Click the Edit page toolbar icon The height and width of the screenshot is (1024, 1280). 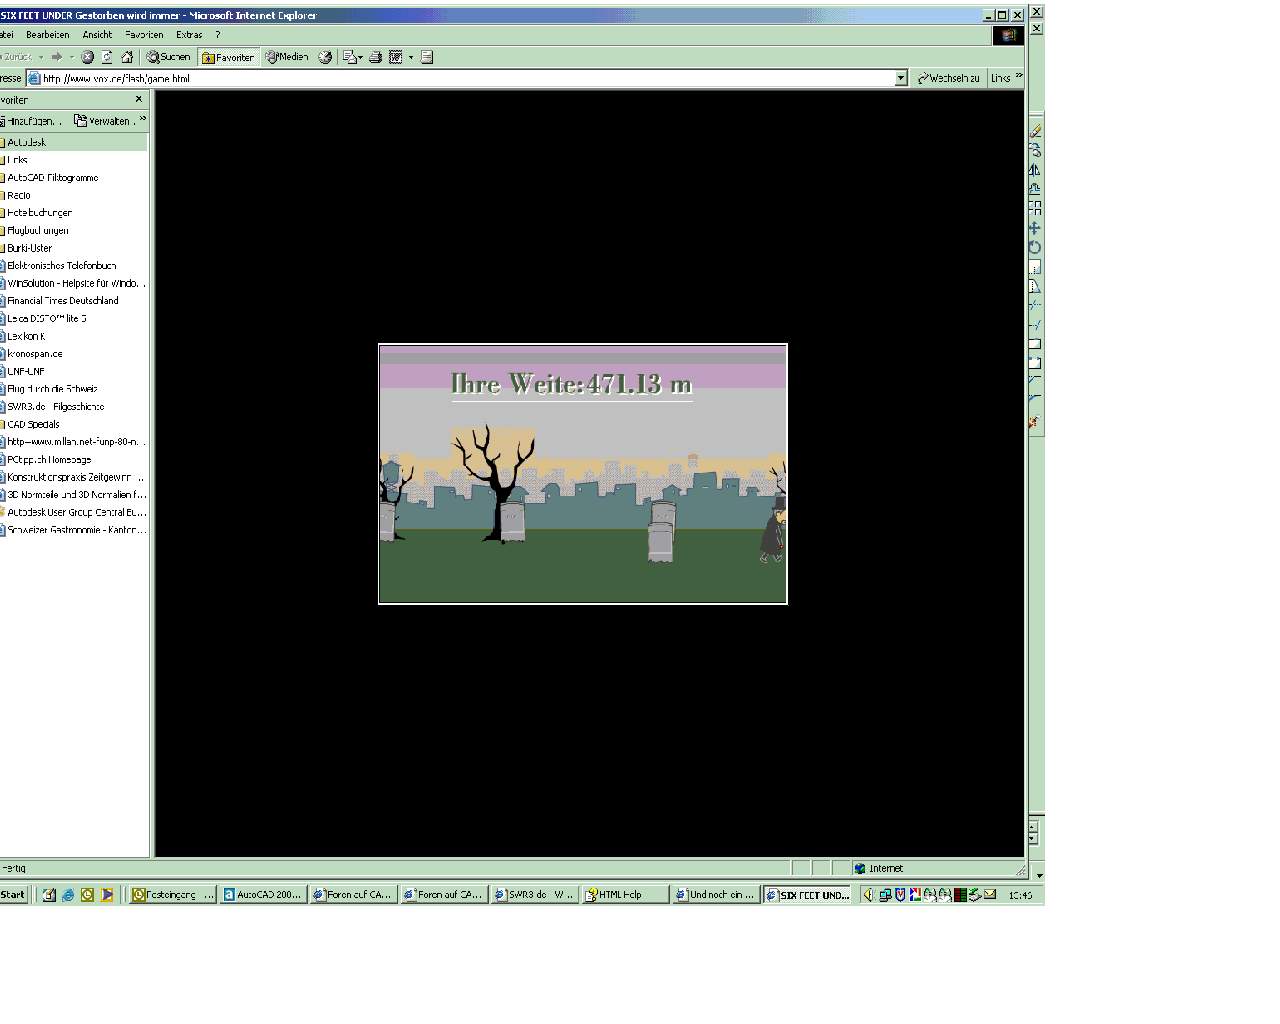(396, 57)
